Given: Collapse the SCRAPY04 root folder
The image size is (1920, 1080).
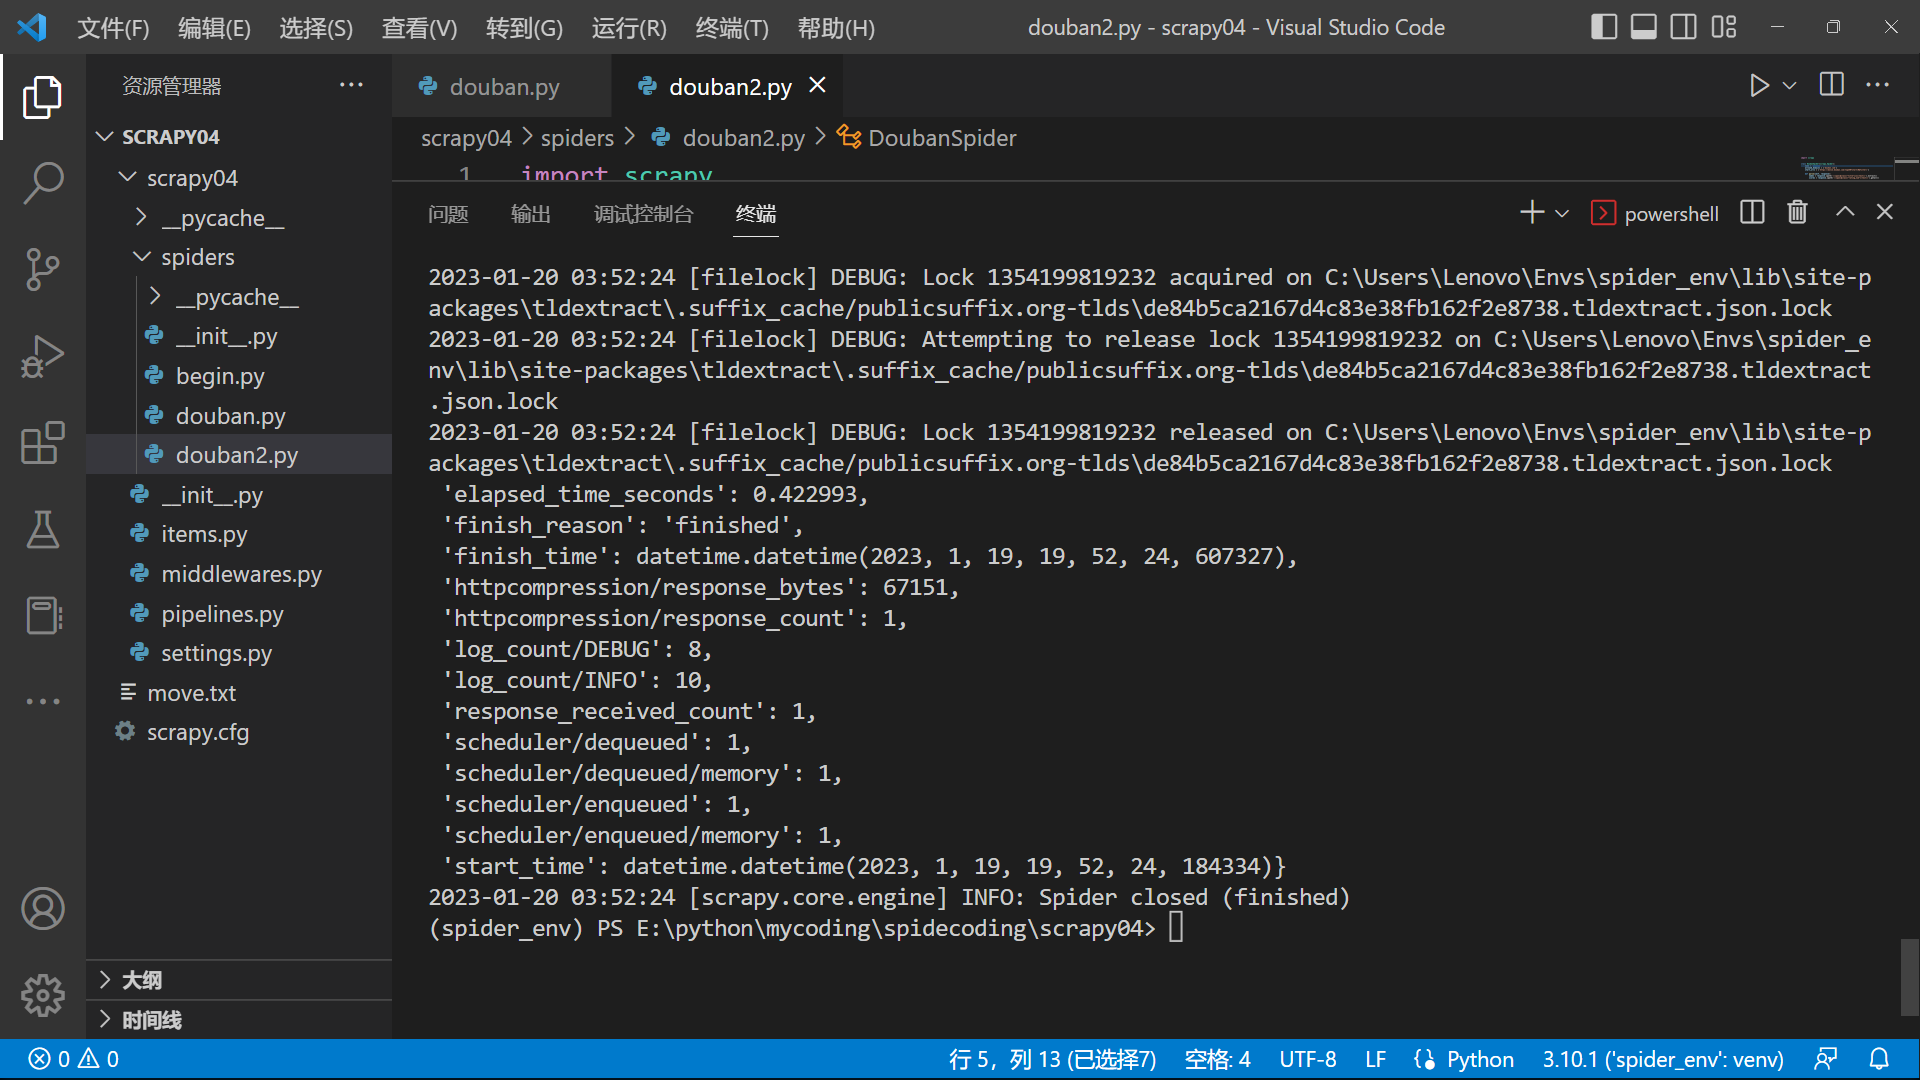Looking at the screenshot, I should [105, 136].
